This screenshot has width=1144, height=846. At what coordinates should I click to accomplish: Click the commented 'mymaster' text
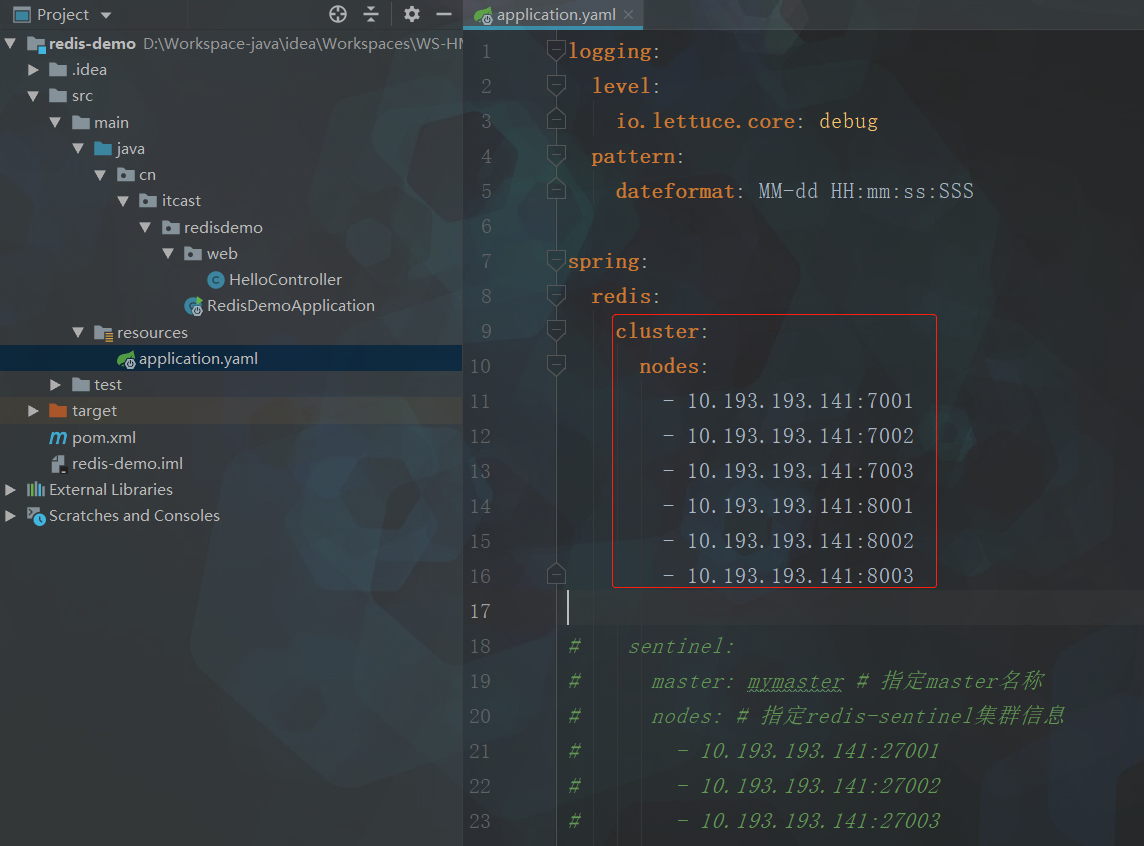click(x=795, y=682)
